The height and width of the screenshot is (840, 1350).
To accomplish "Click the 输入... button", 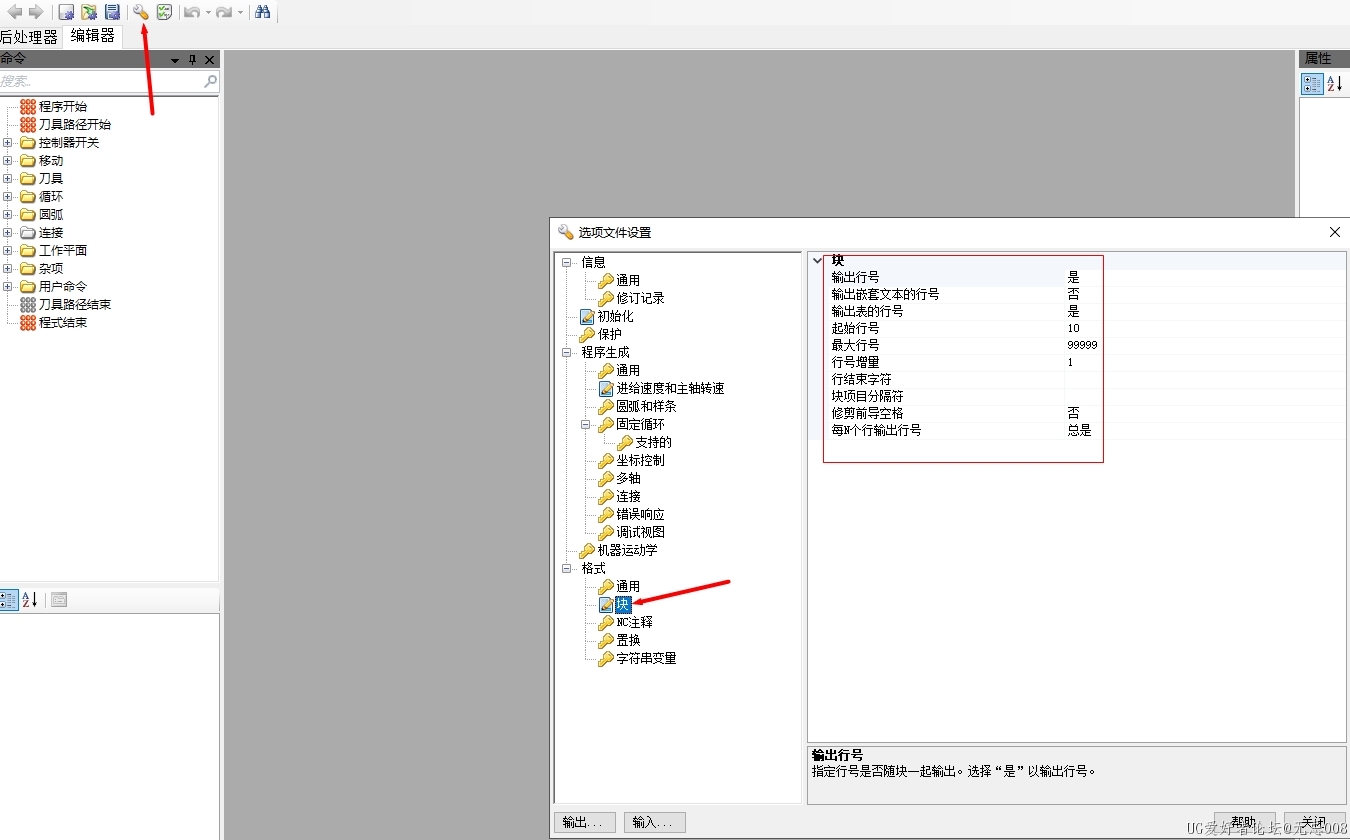I will point(653,822).
